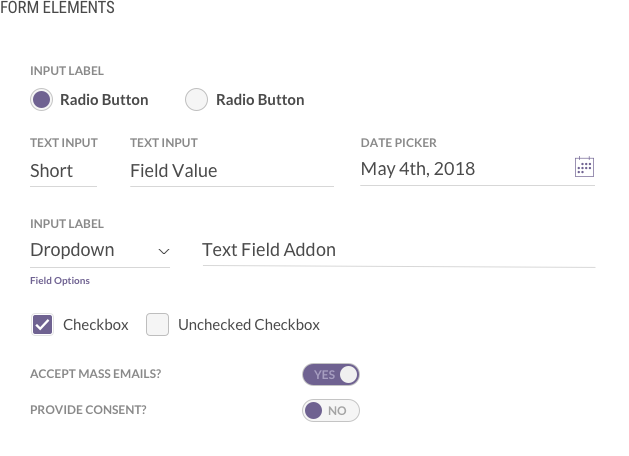Screen dimensions: 629x456
Task: Expand the Dropdown chevron arrow
Action: pyautogui.click(x=164, y=251)
